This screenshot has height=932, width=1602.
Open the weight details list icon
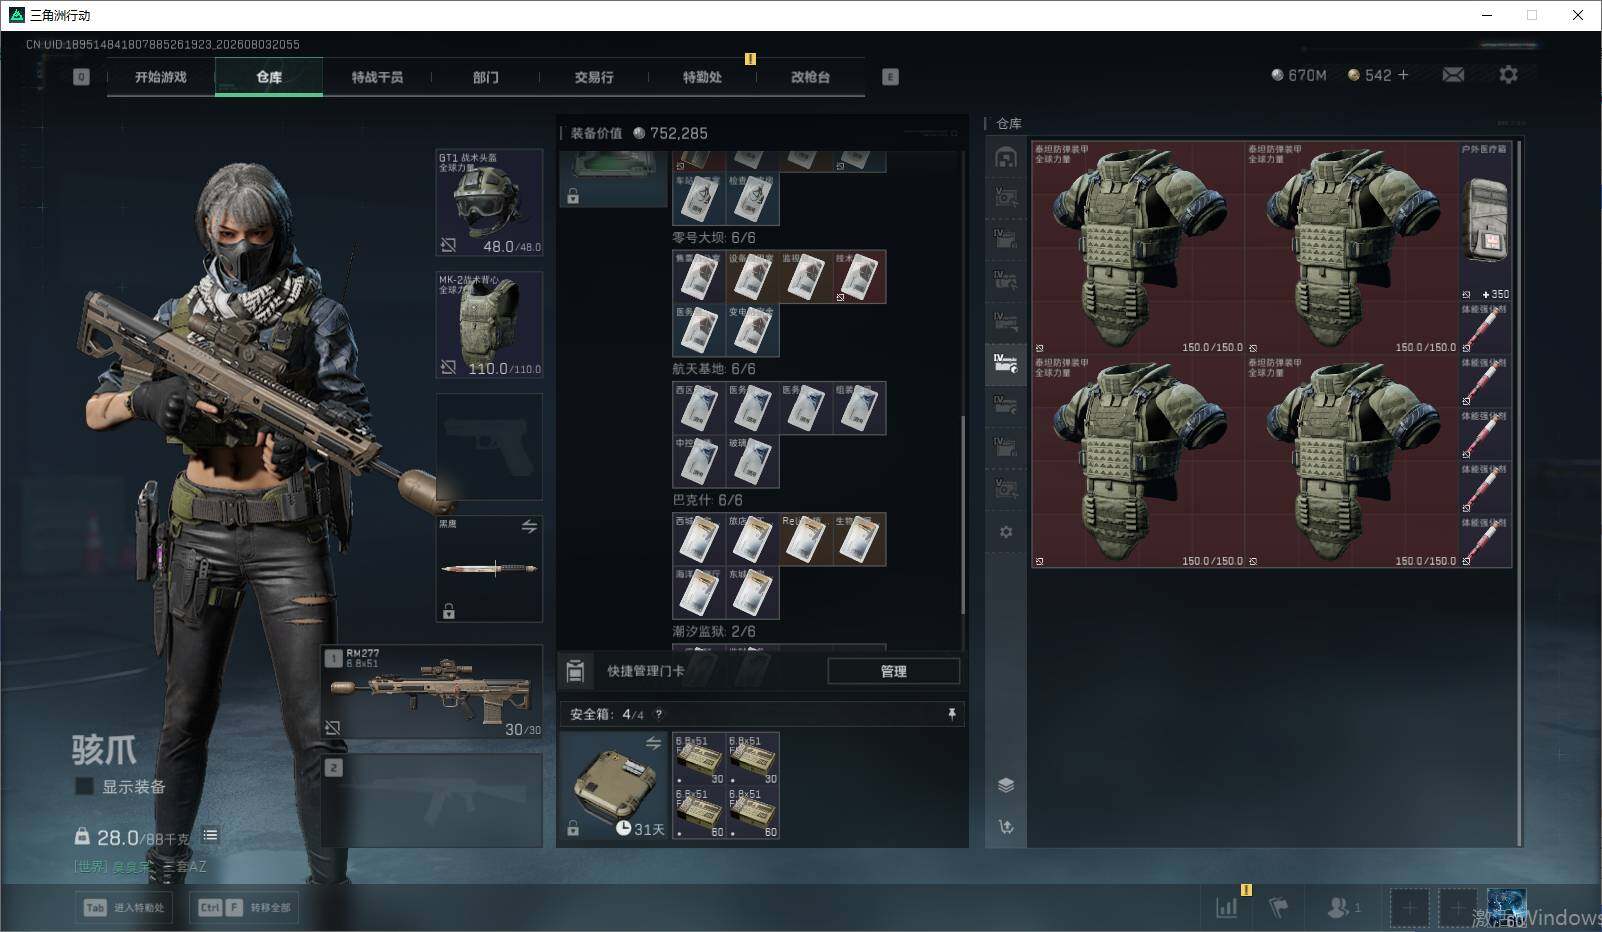210,836
